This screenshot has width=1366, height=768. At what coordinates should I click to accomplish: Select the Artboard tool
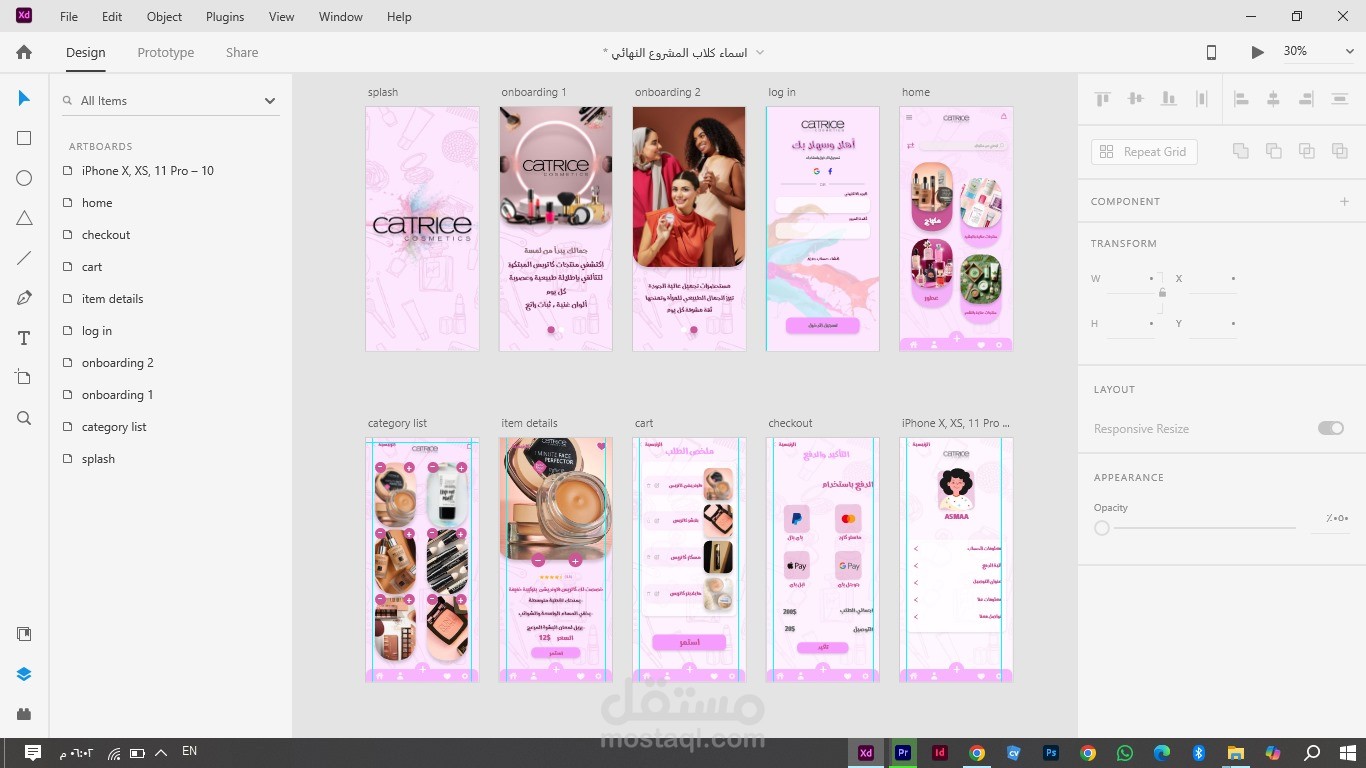tap(23, 377)
